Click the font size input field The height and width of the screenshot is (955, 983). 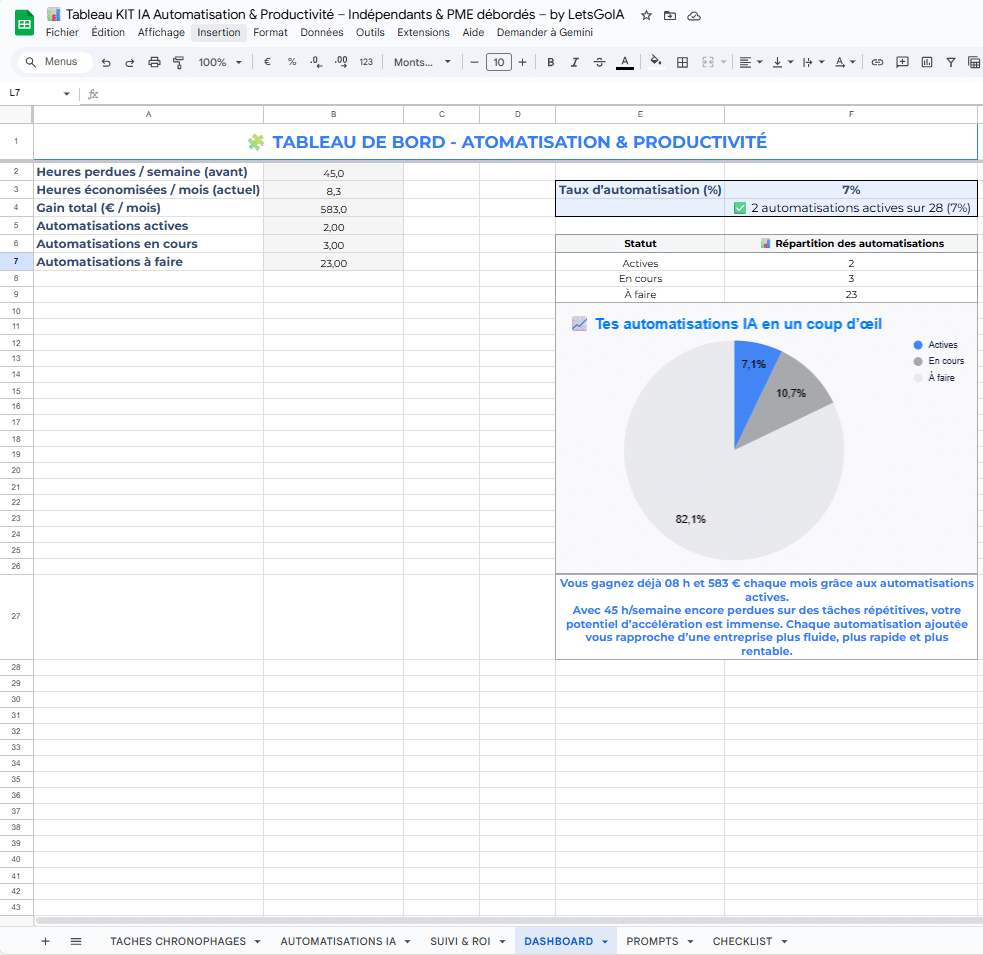[x=498, y=62]
